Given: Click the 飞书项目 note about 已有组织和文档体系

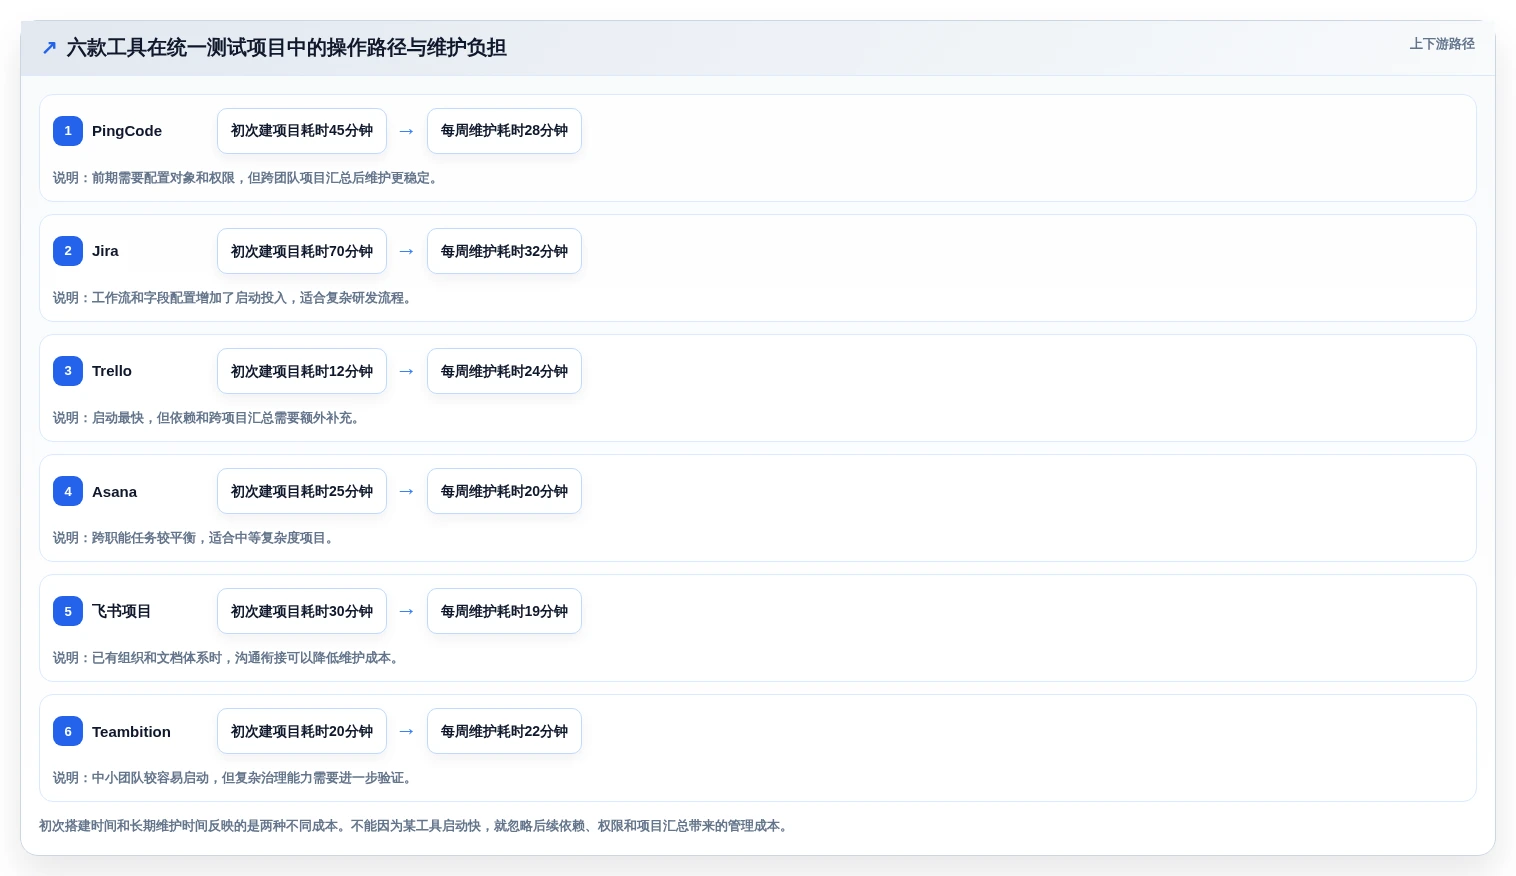Looking at the screenshot, I should [x=229, y=658].
